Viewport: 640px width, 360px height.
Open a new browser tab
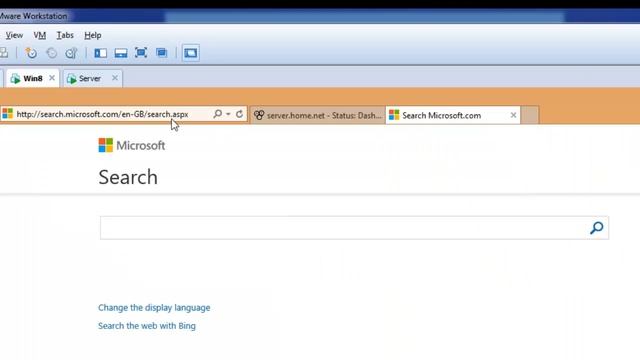530,115
